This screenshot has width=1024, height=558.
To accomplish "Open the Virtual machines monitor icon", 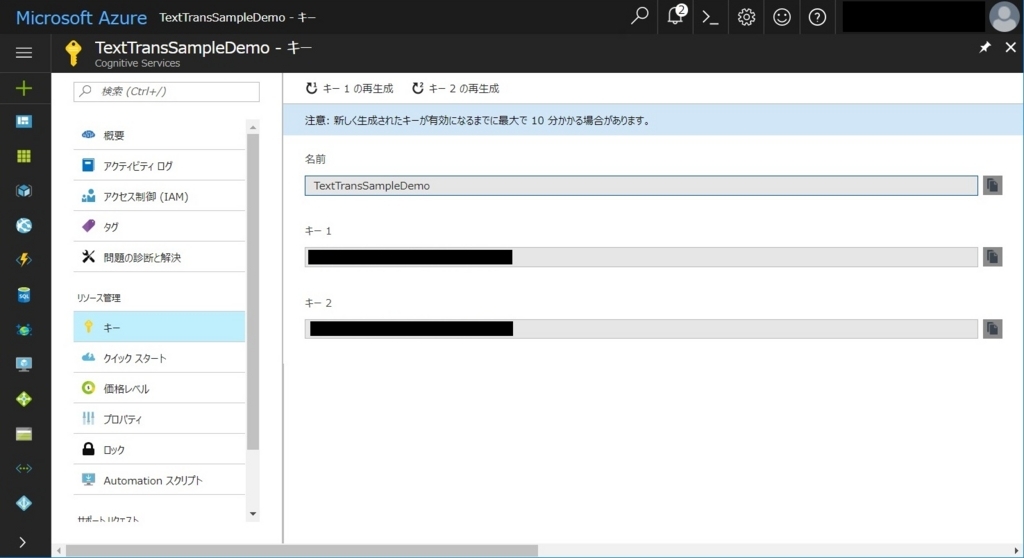I will tap(24, 364).
